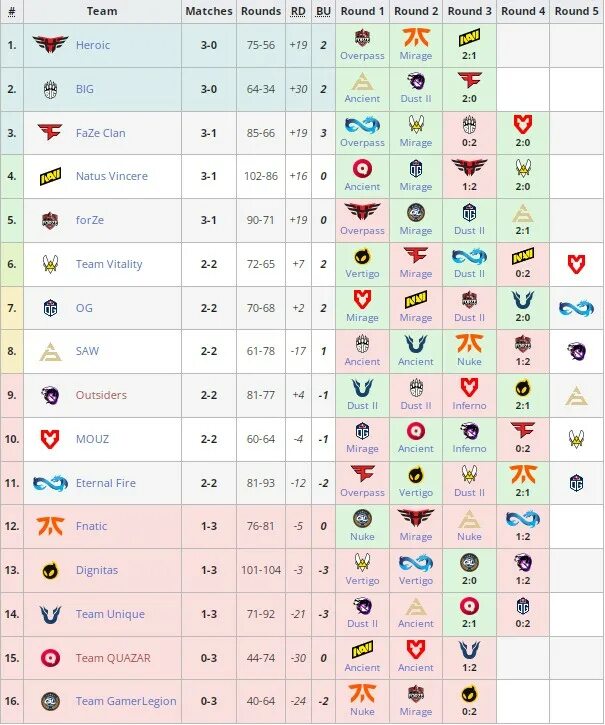Click the MOUZ logo in Vitality's Round 5 cell
Screen dimensions: 605x725
(576, 264)
